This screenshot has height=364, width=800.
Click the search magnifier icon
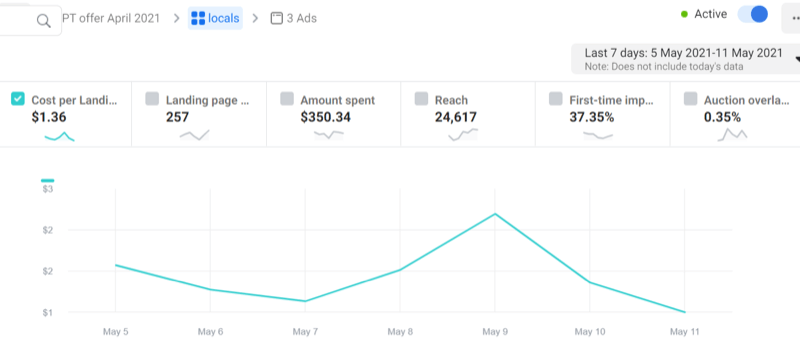44,20
